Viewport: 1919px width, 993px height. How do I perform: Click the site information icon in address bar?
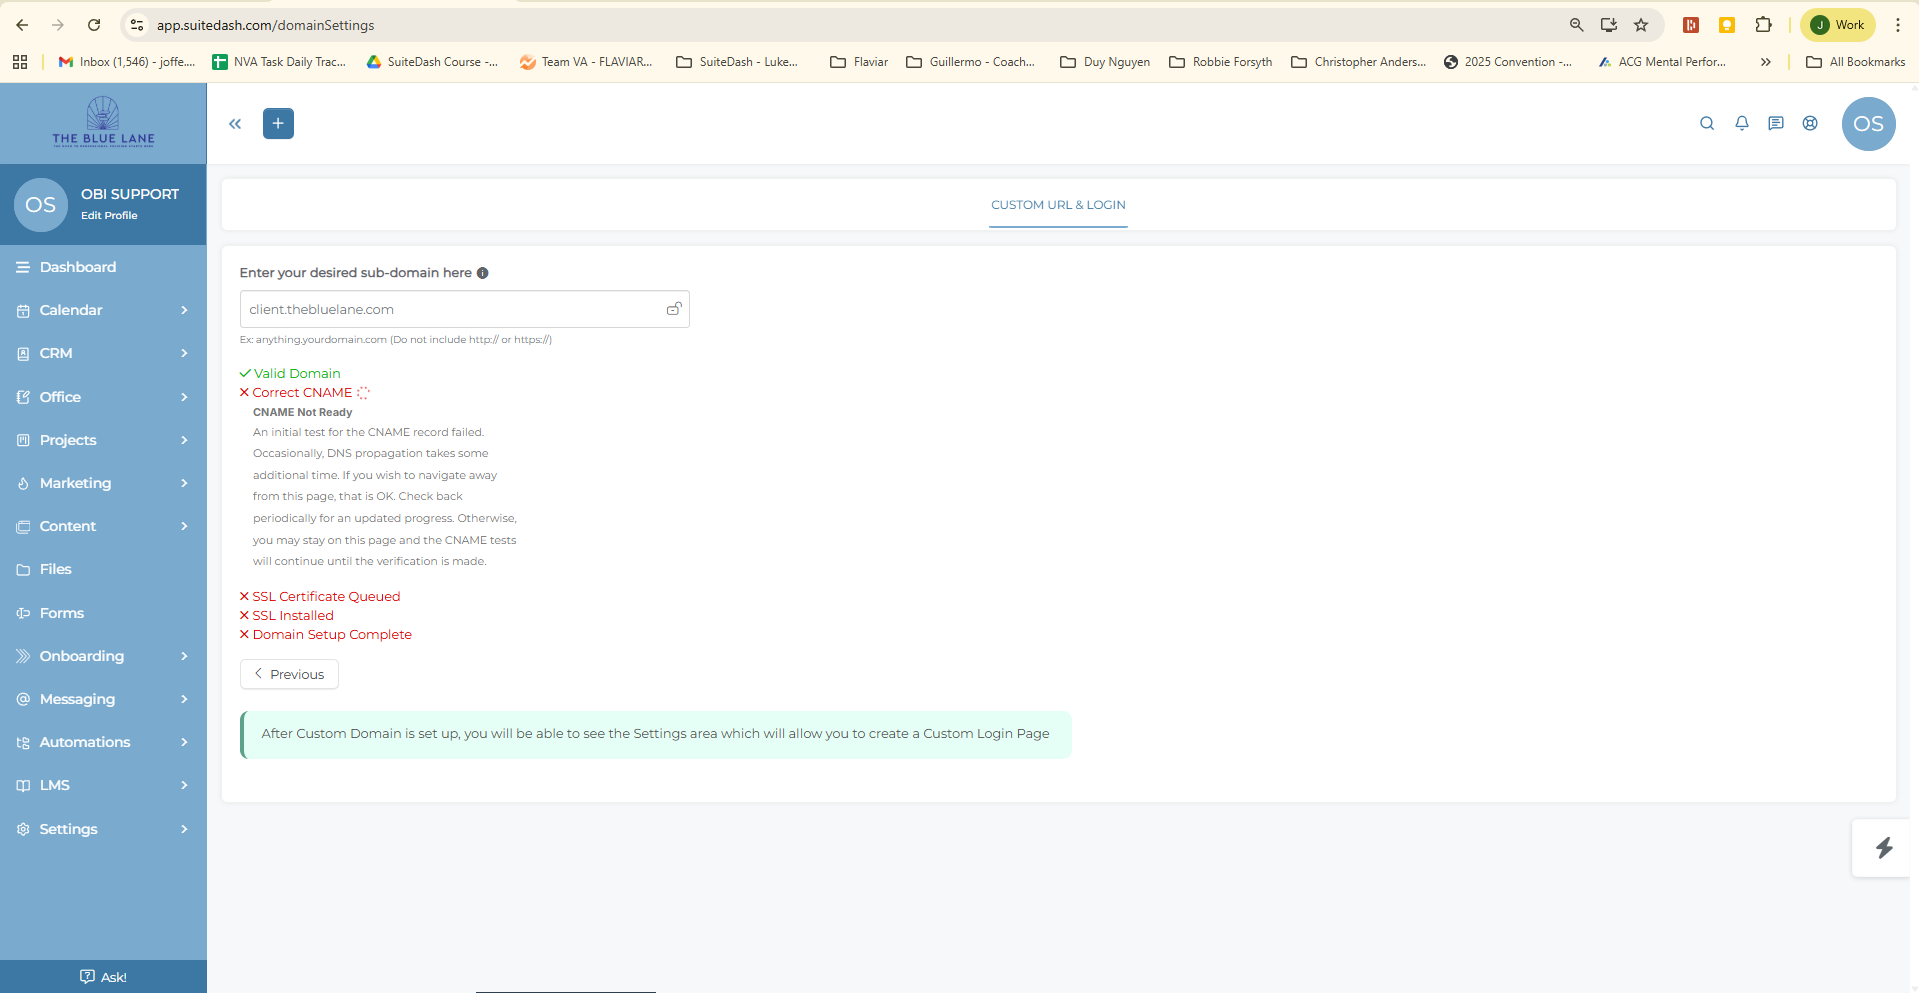click(x=138, y=25)
